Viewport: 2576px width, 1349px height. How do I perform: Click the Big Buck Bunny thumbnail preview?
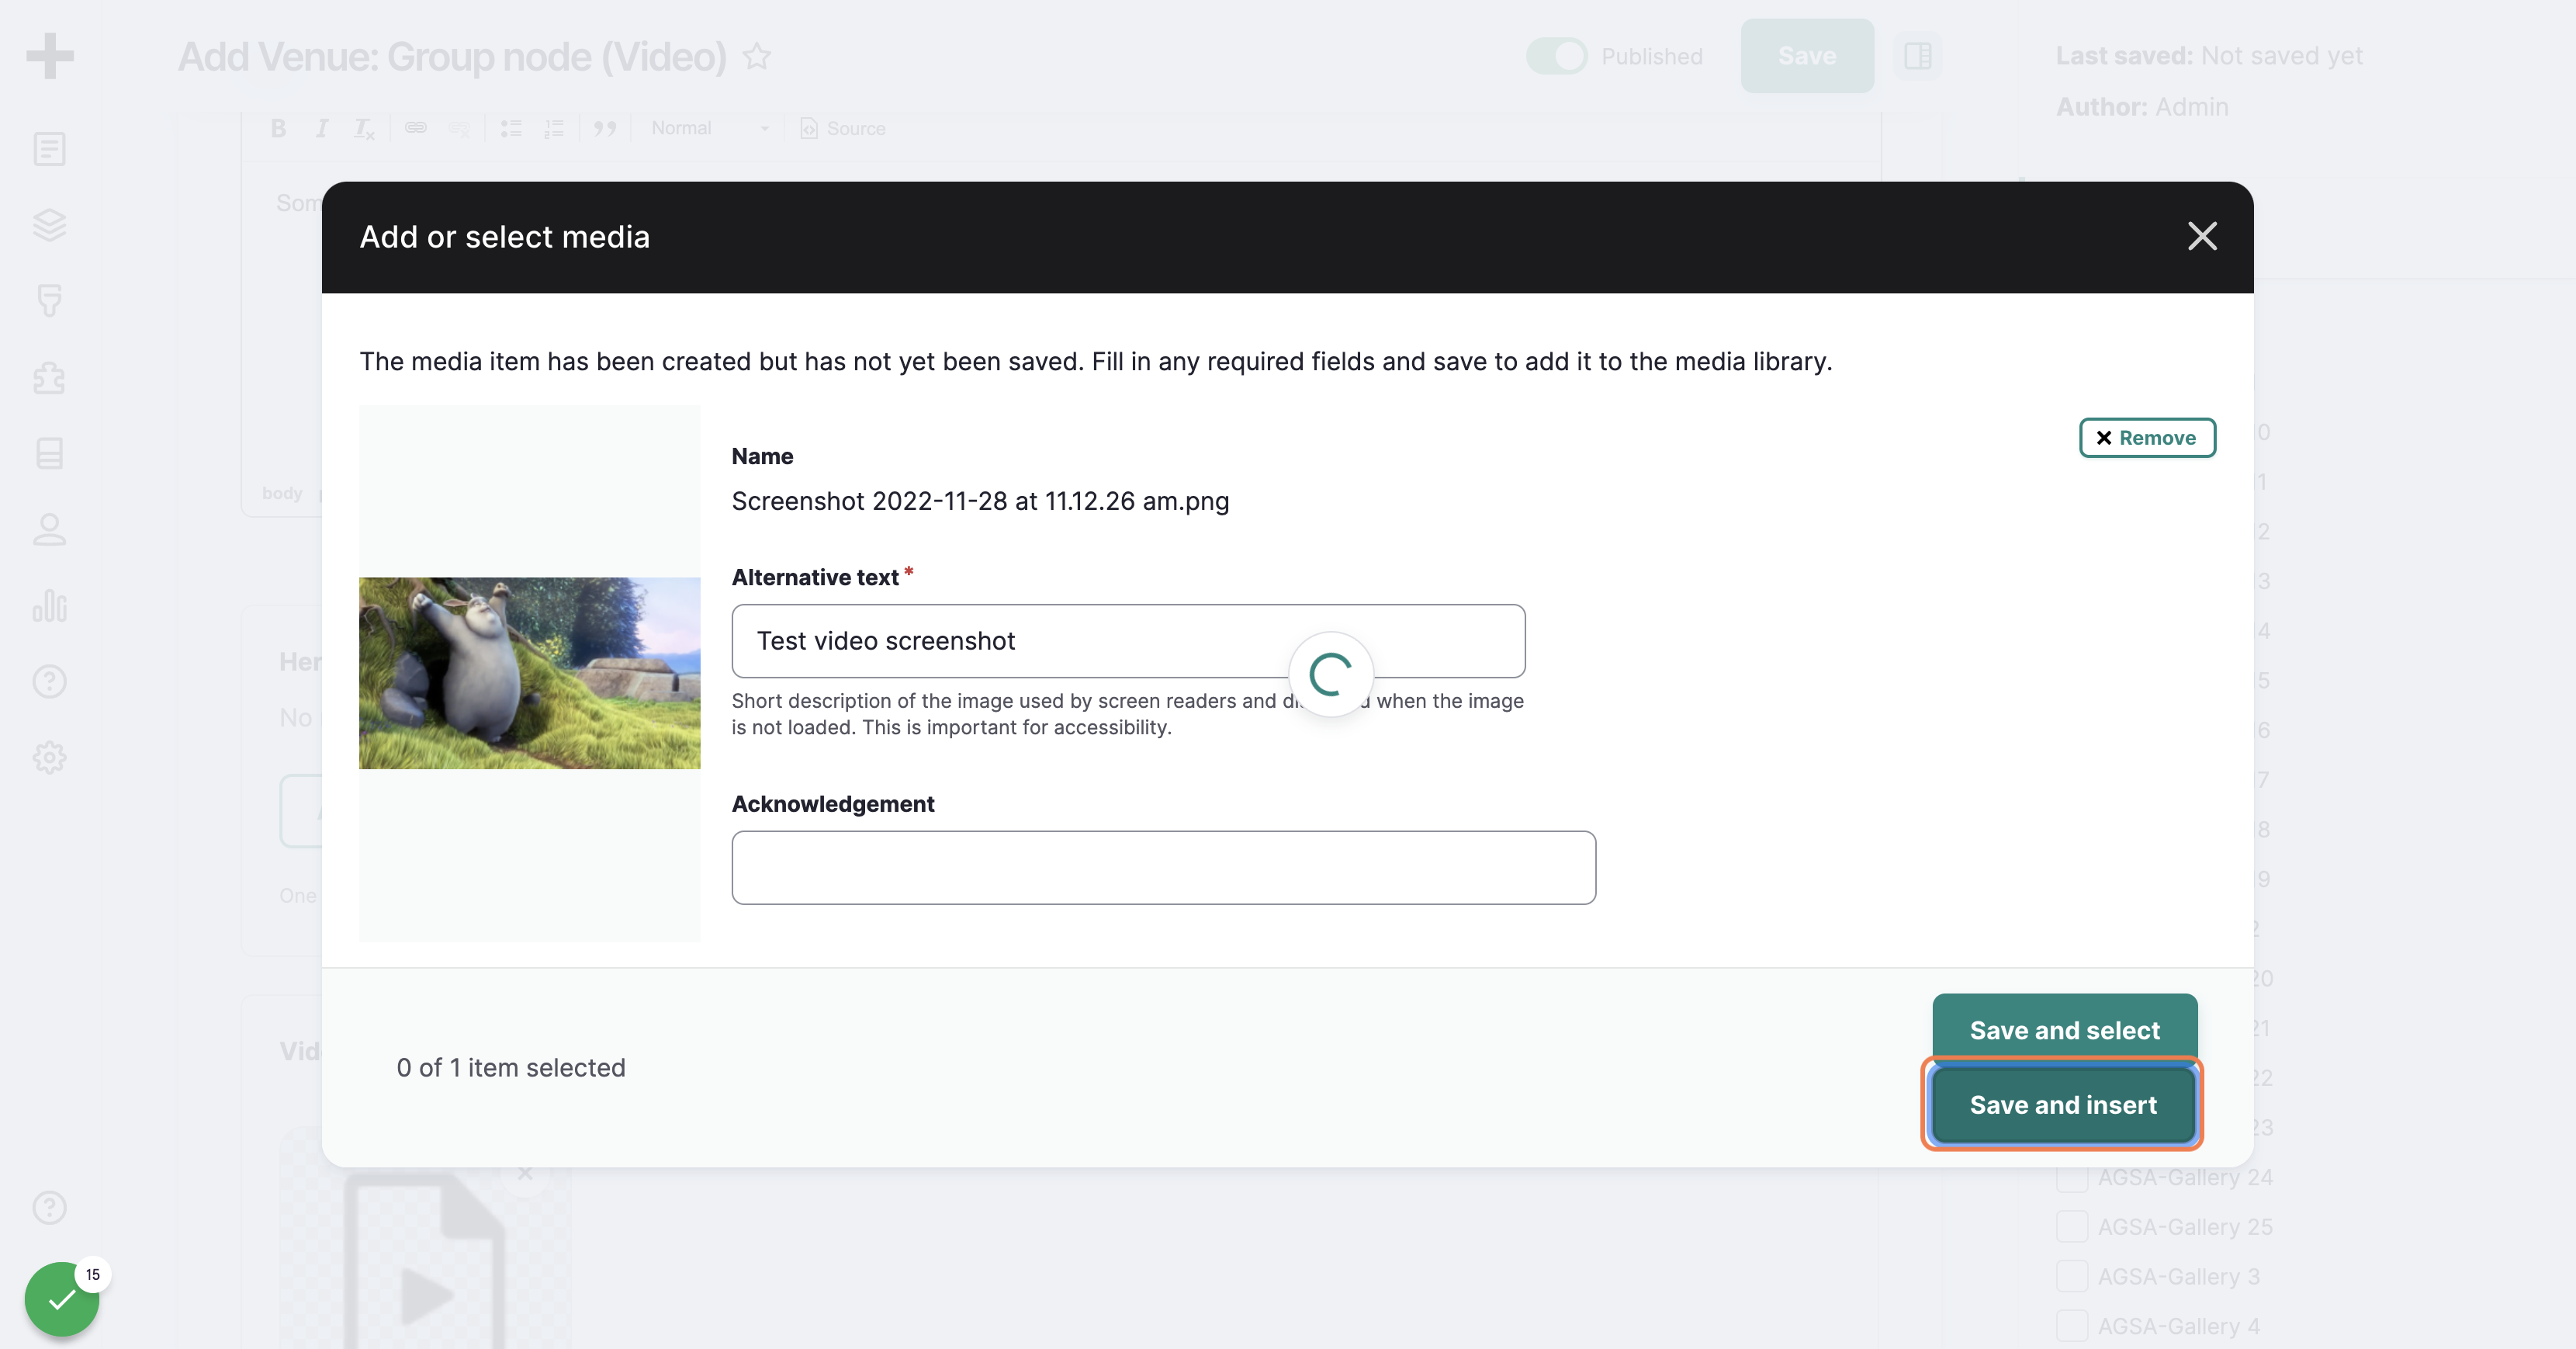[x=529, y=672]
